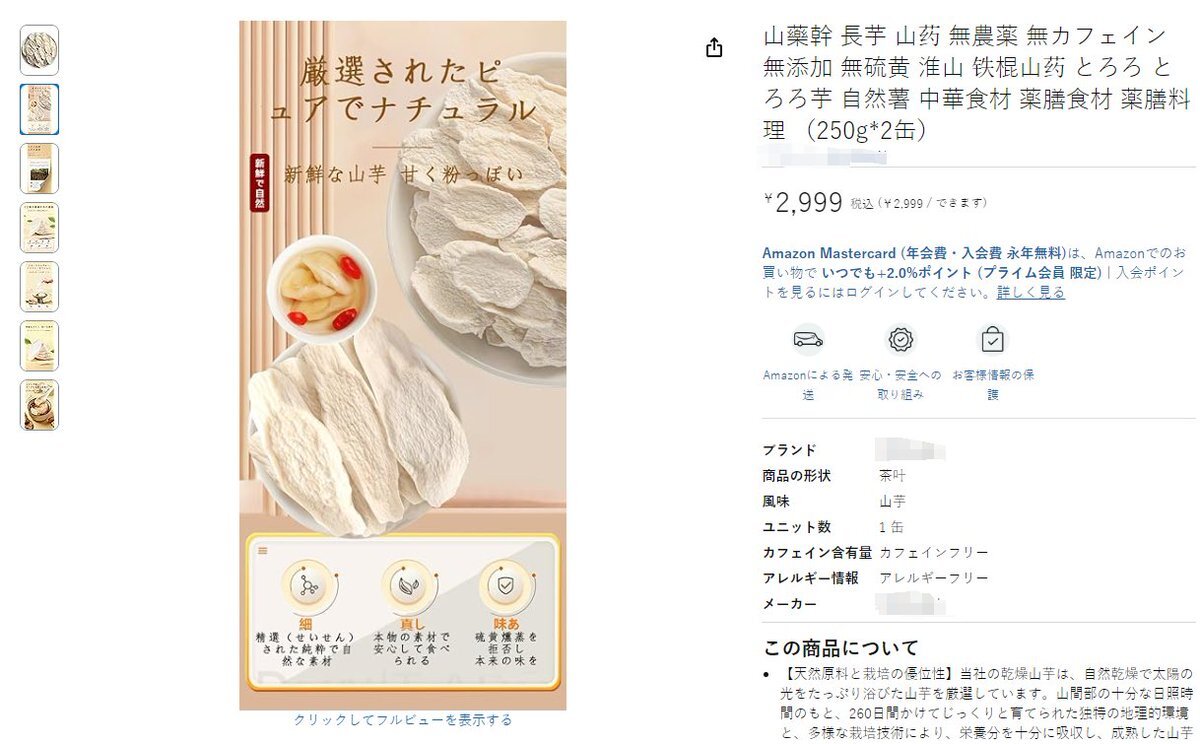Select the first product thumbnail

point(40,50)
